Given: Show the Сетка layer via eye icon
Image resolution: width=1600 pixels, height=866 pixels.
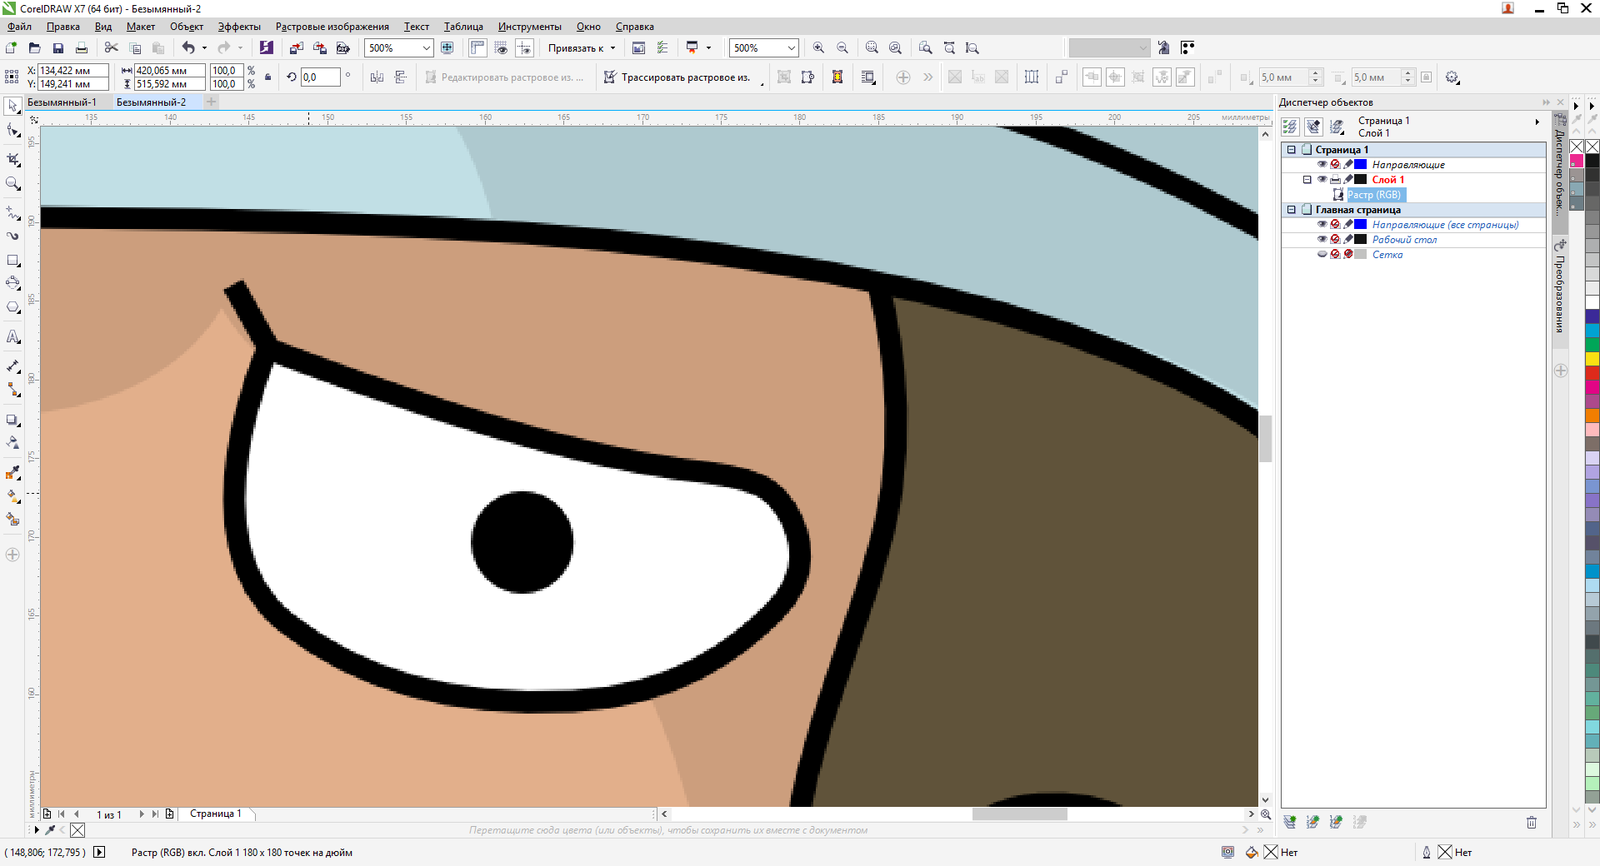Looking at the screenshot, I should (x=1321, y=255).
